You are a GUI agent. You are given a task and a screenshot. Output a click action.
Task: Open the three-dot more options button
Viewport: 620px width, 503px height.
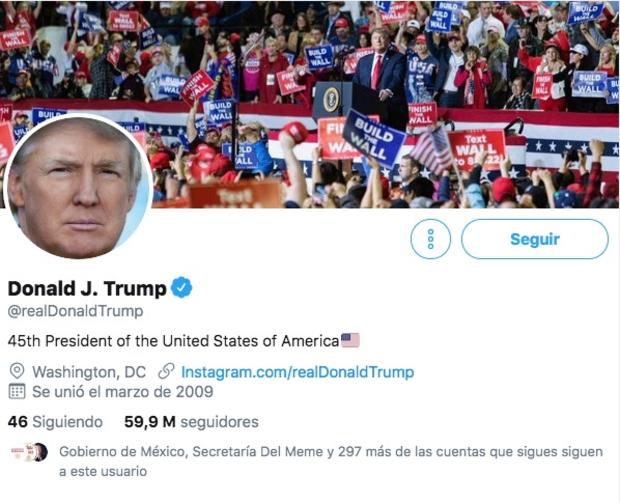pyautogui.click(x=431, y=239)
